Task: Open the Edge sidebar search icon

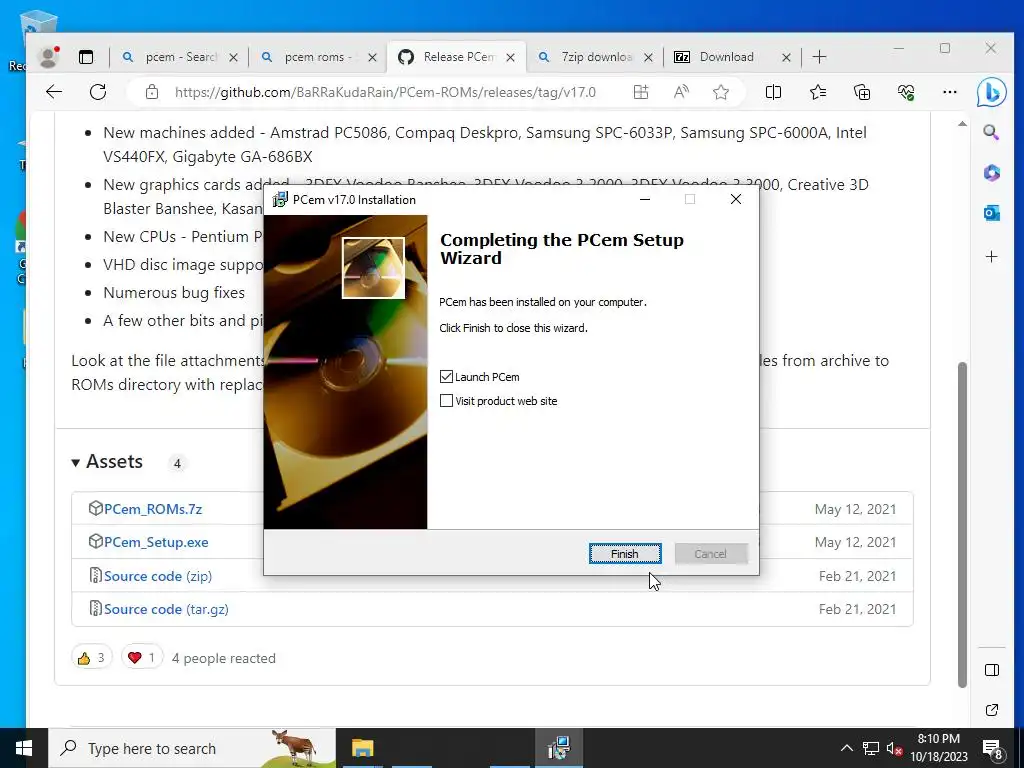Action: (x=991, y=133)
